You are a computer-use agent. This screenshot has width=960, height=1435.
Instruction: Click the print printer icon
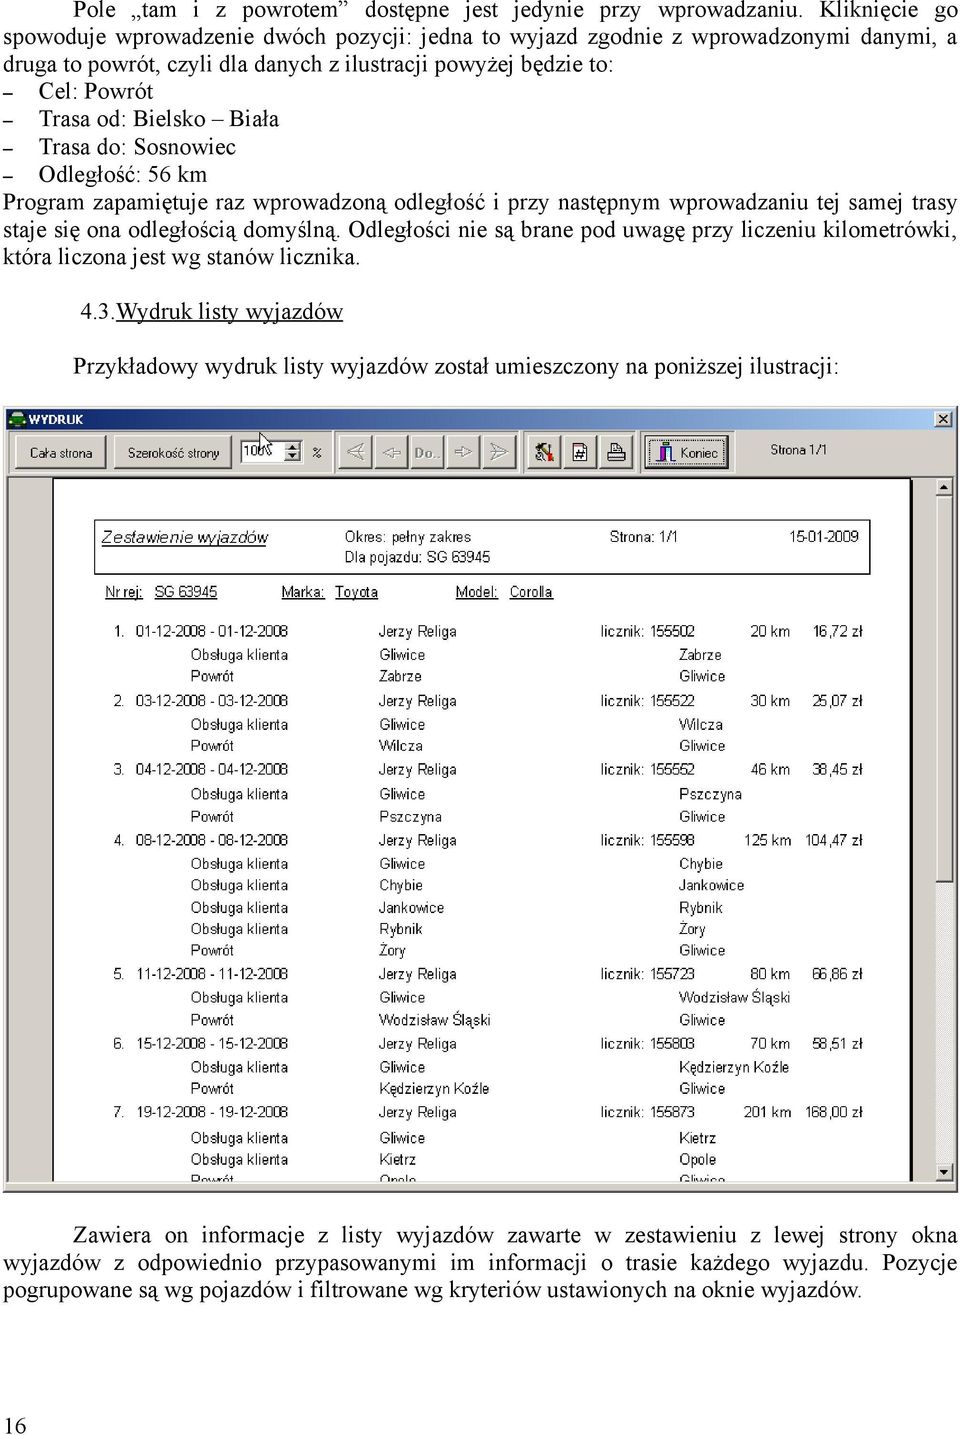coord(616,452)
